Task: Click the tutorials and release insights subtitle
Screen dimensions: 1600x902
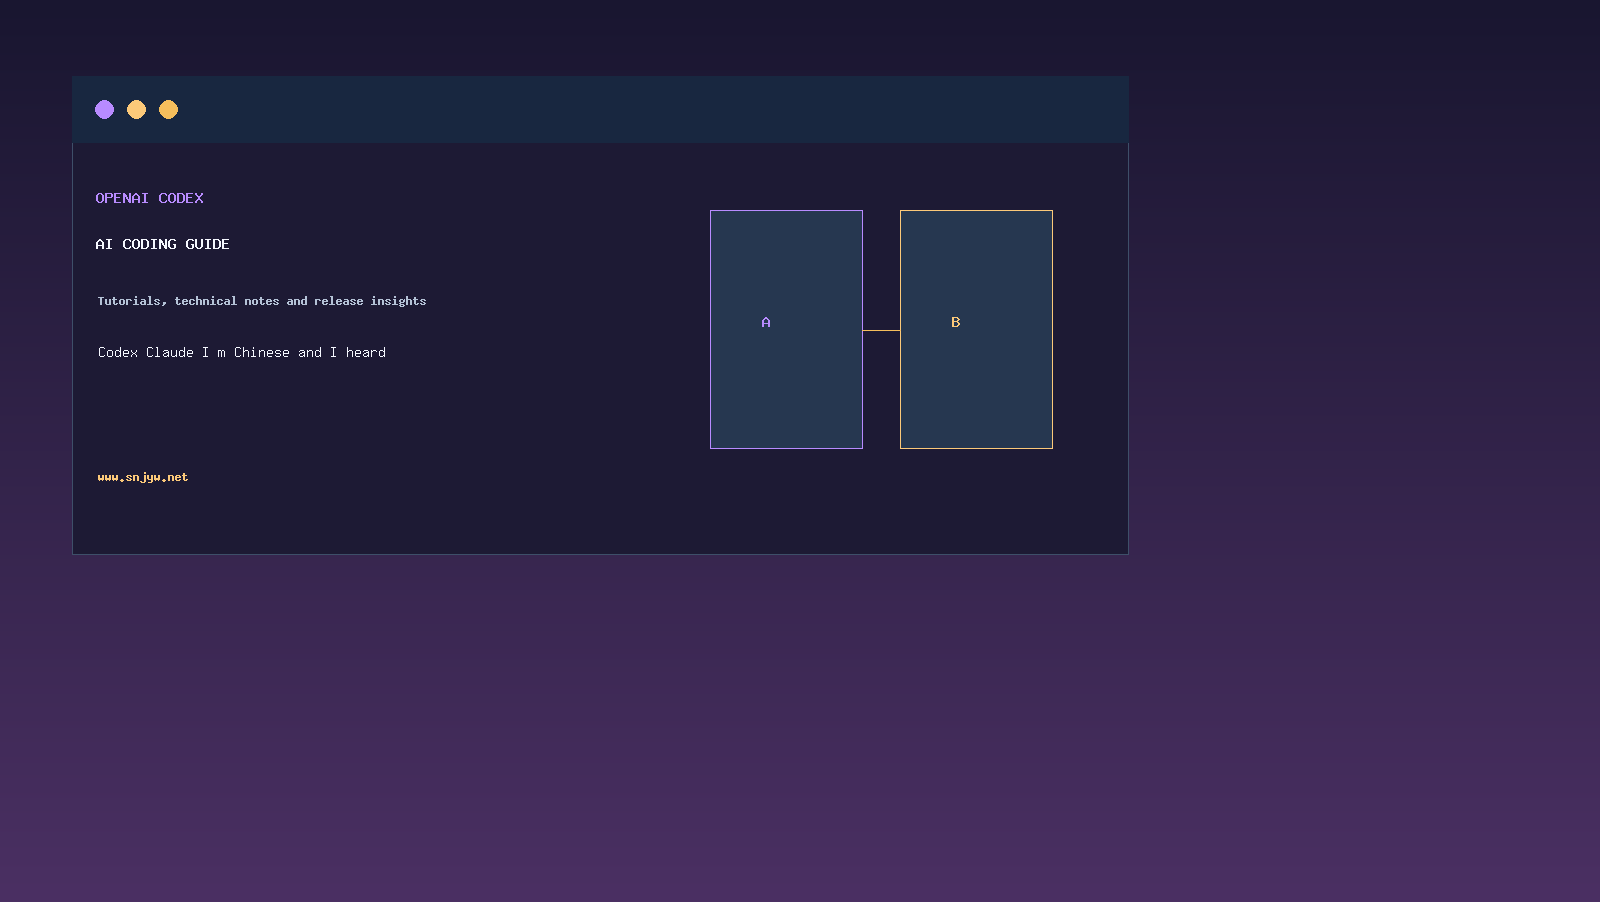Action: click(262, 301)
